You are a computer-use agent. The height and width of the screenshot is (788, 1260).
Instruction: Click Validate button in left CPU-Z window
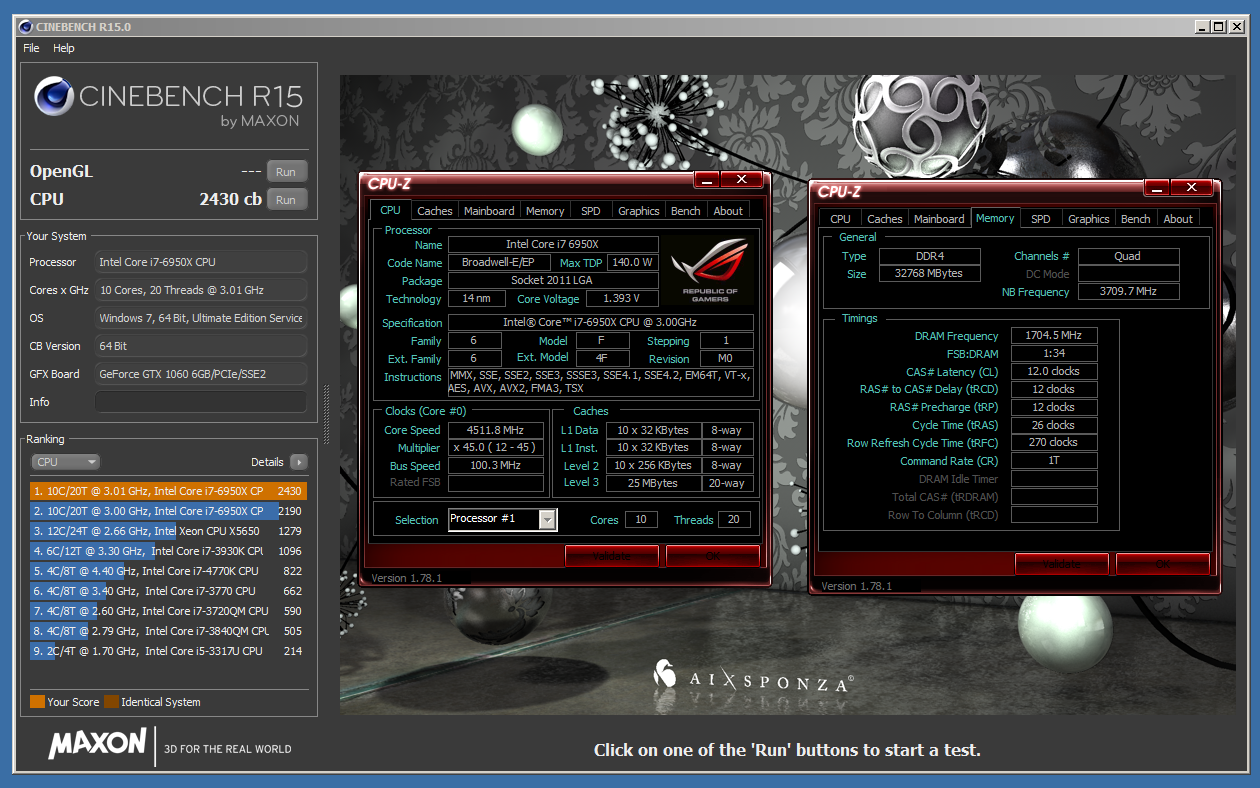(612, 556)
